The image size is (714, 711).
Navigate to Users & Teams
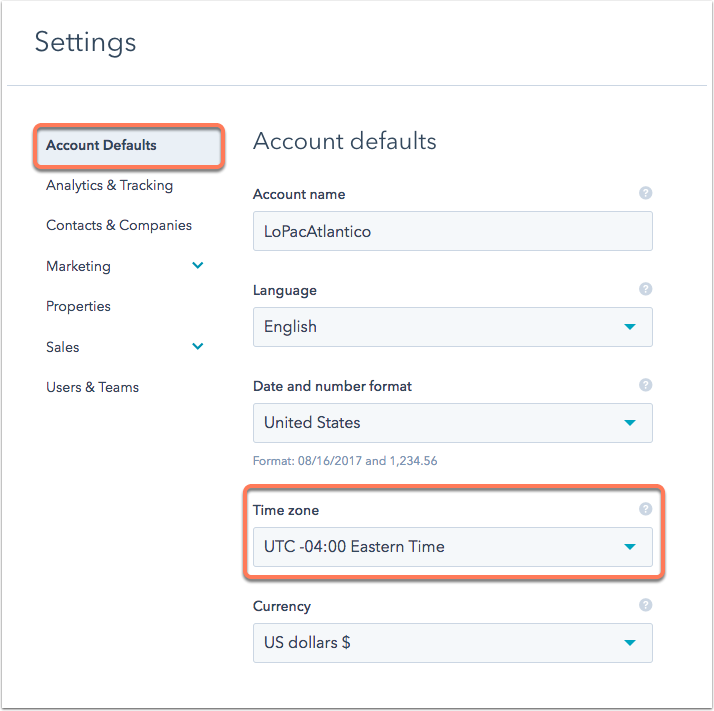tap(92, 387)
